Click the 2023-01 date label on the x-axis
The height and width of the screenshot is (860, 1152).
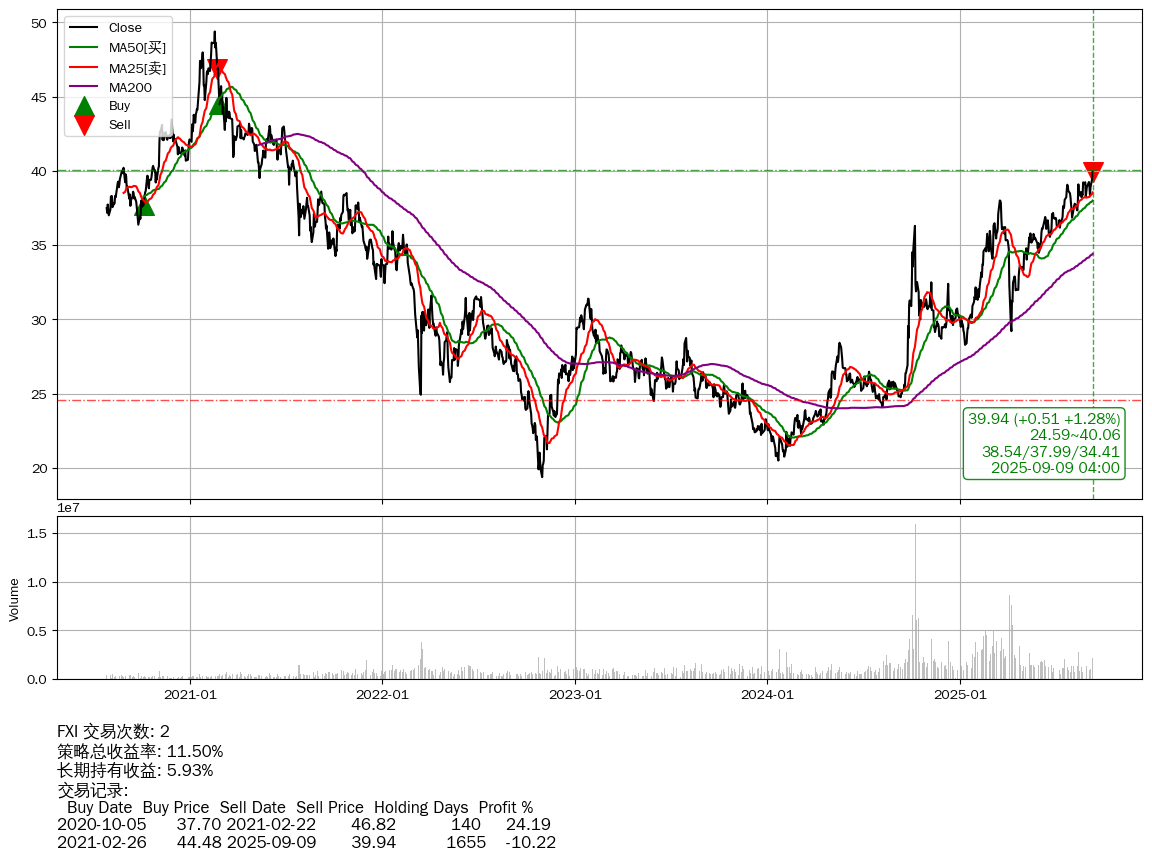pyautogui.click(x=575, y=694)
